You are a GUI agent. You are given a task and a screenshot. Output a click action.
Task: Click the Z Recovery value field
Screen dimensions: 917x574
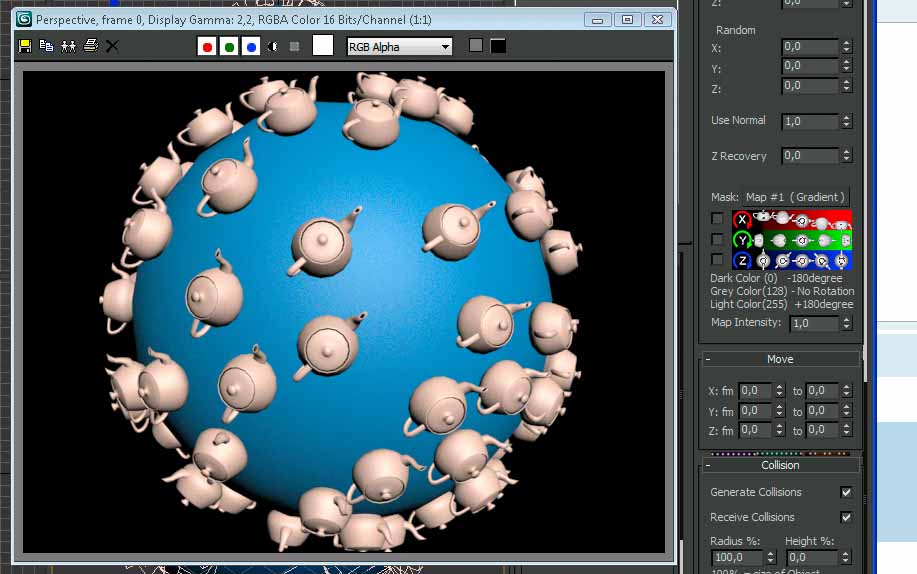(x=811, y=156)
